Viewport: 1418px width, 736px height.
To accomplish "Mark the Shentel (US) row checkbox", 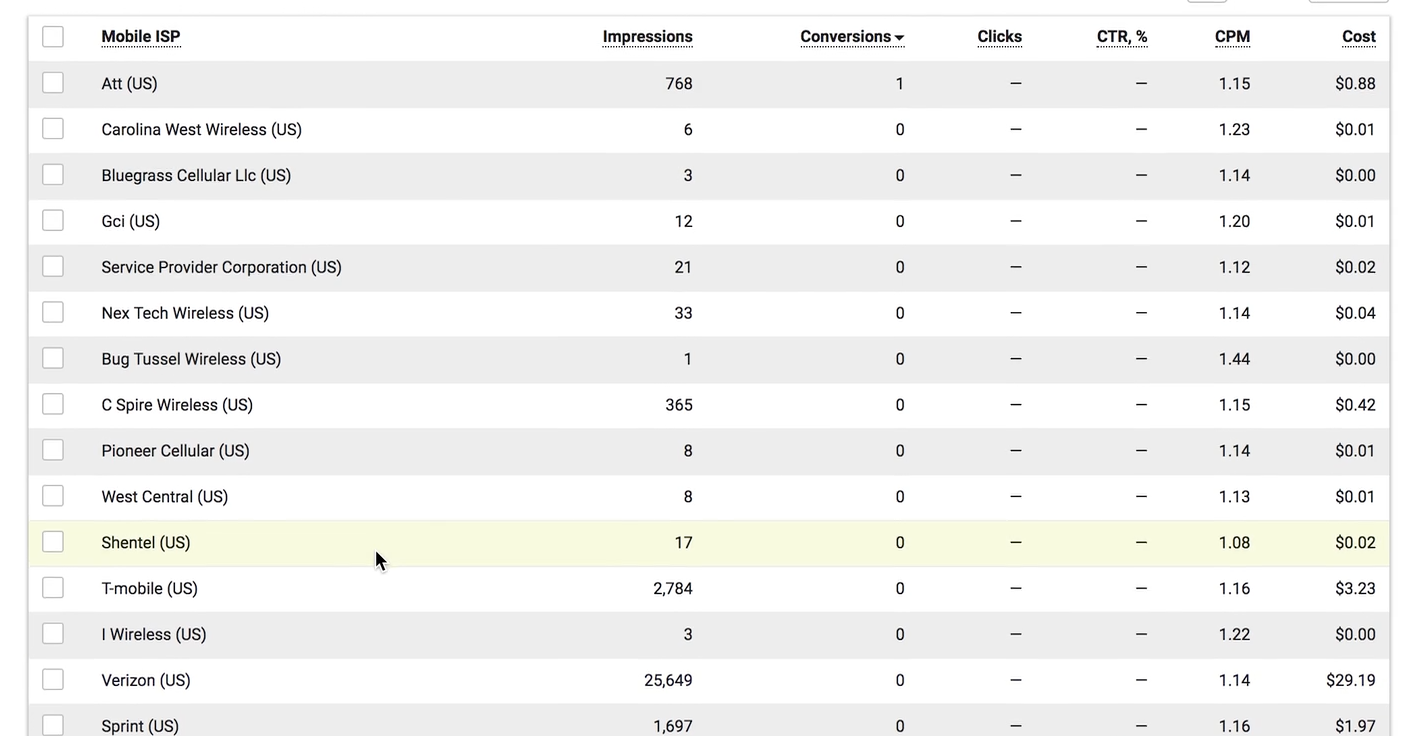I will 53,542.
